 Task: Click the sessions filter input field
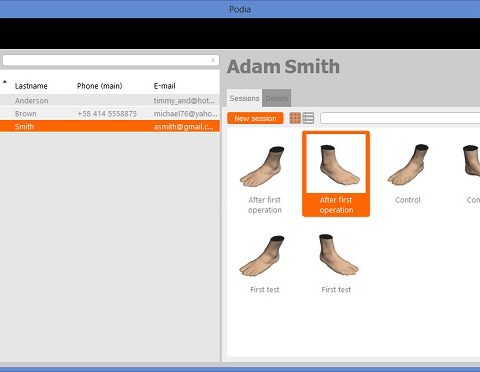tap(400, 118)
